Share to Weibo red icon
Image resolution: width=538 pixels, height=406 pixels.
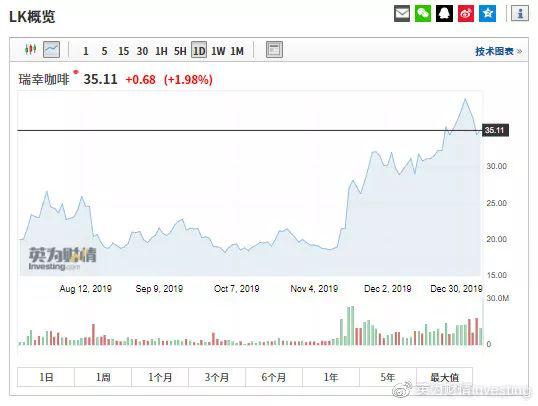(466, 14)
